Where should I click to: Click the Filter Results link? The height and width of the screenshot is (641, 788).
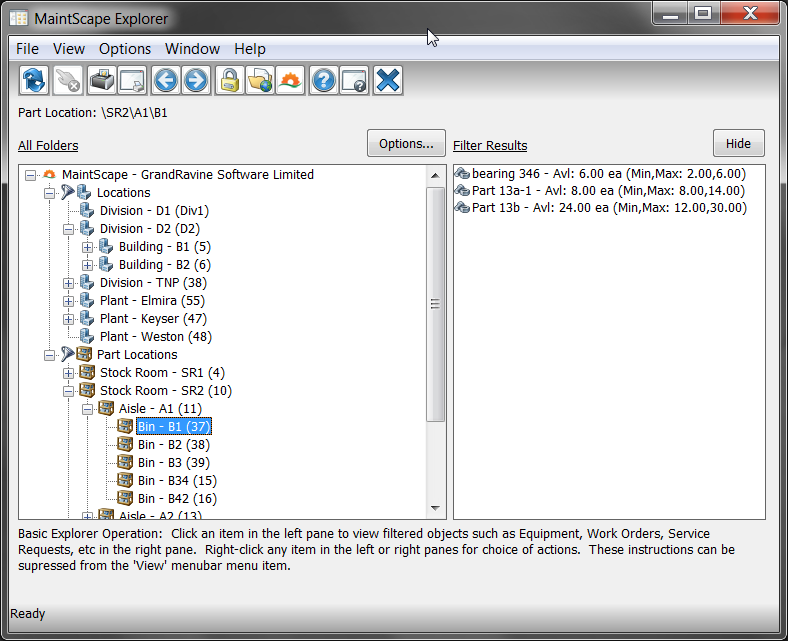490,145
